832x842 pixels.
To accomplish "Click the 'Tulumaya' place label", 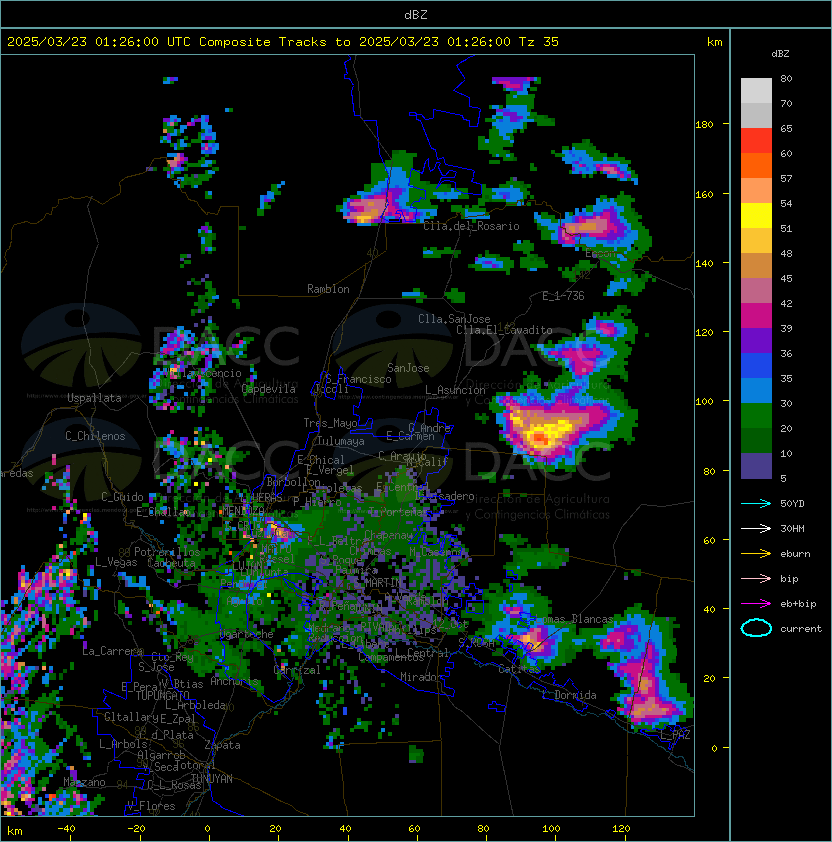I will (x=341, y=441).
